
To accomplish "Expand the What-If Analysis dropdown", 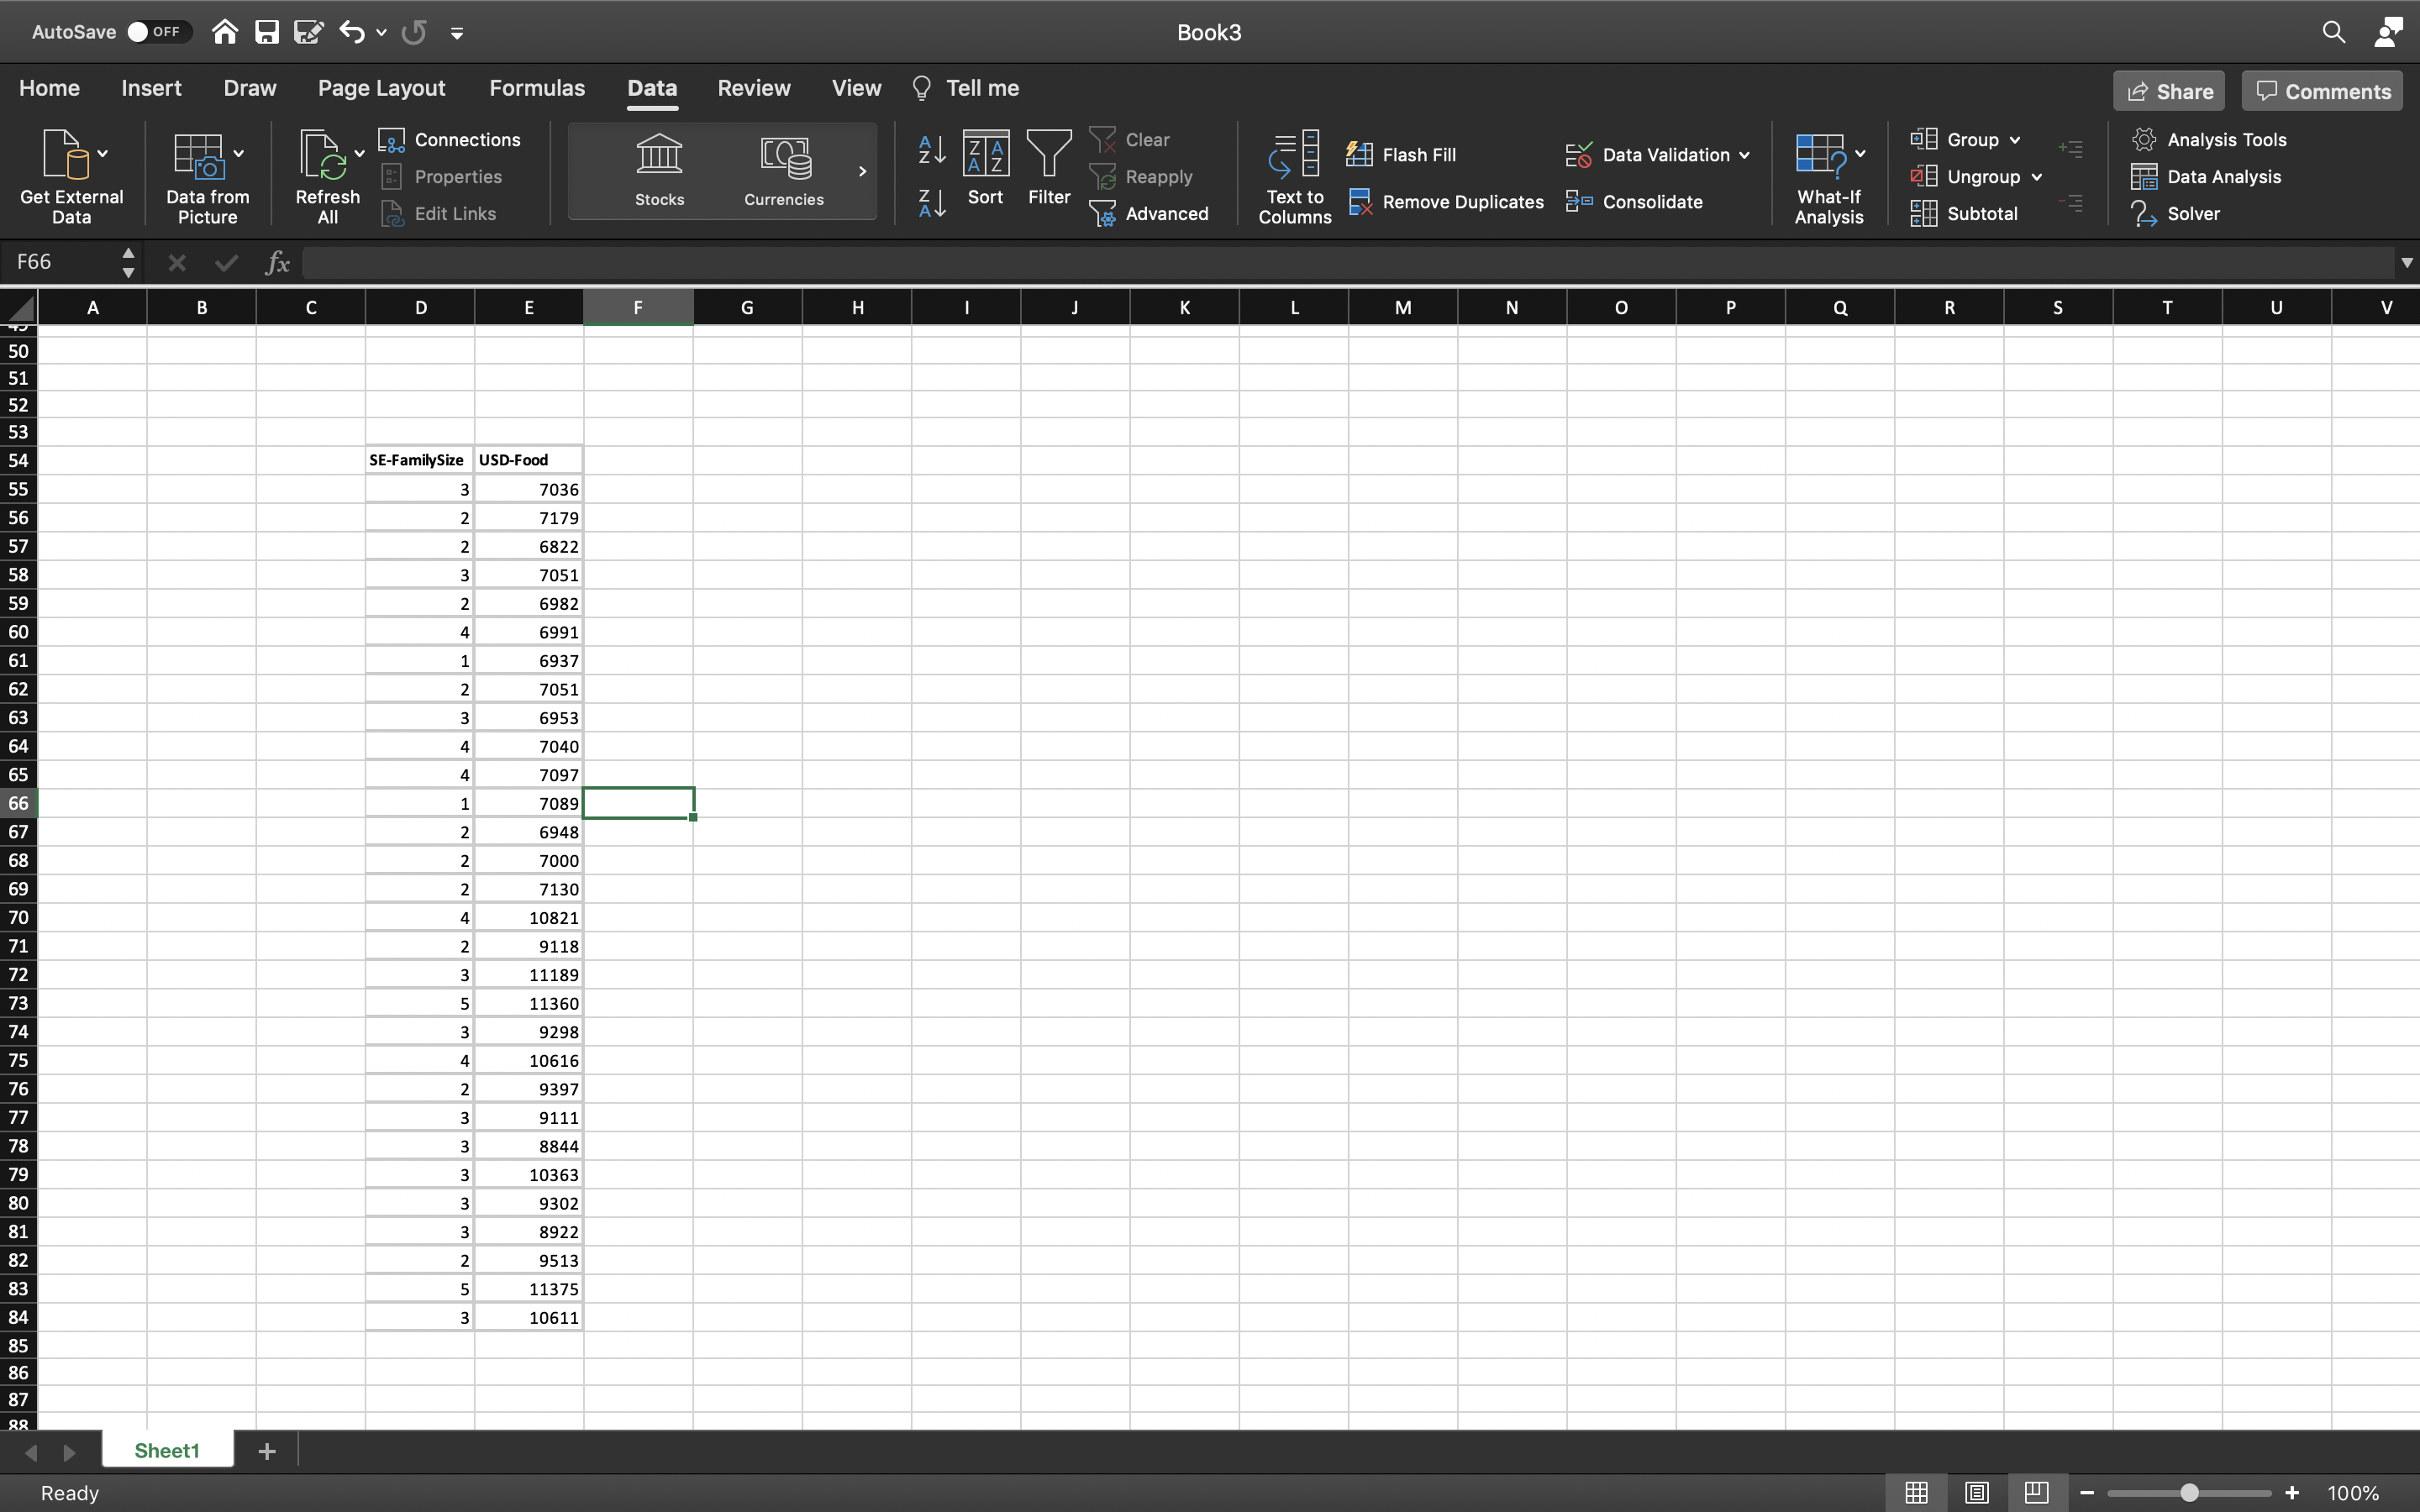I will pyautogui.click(x=1860, y=153).
